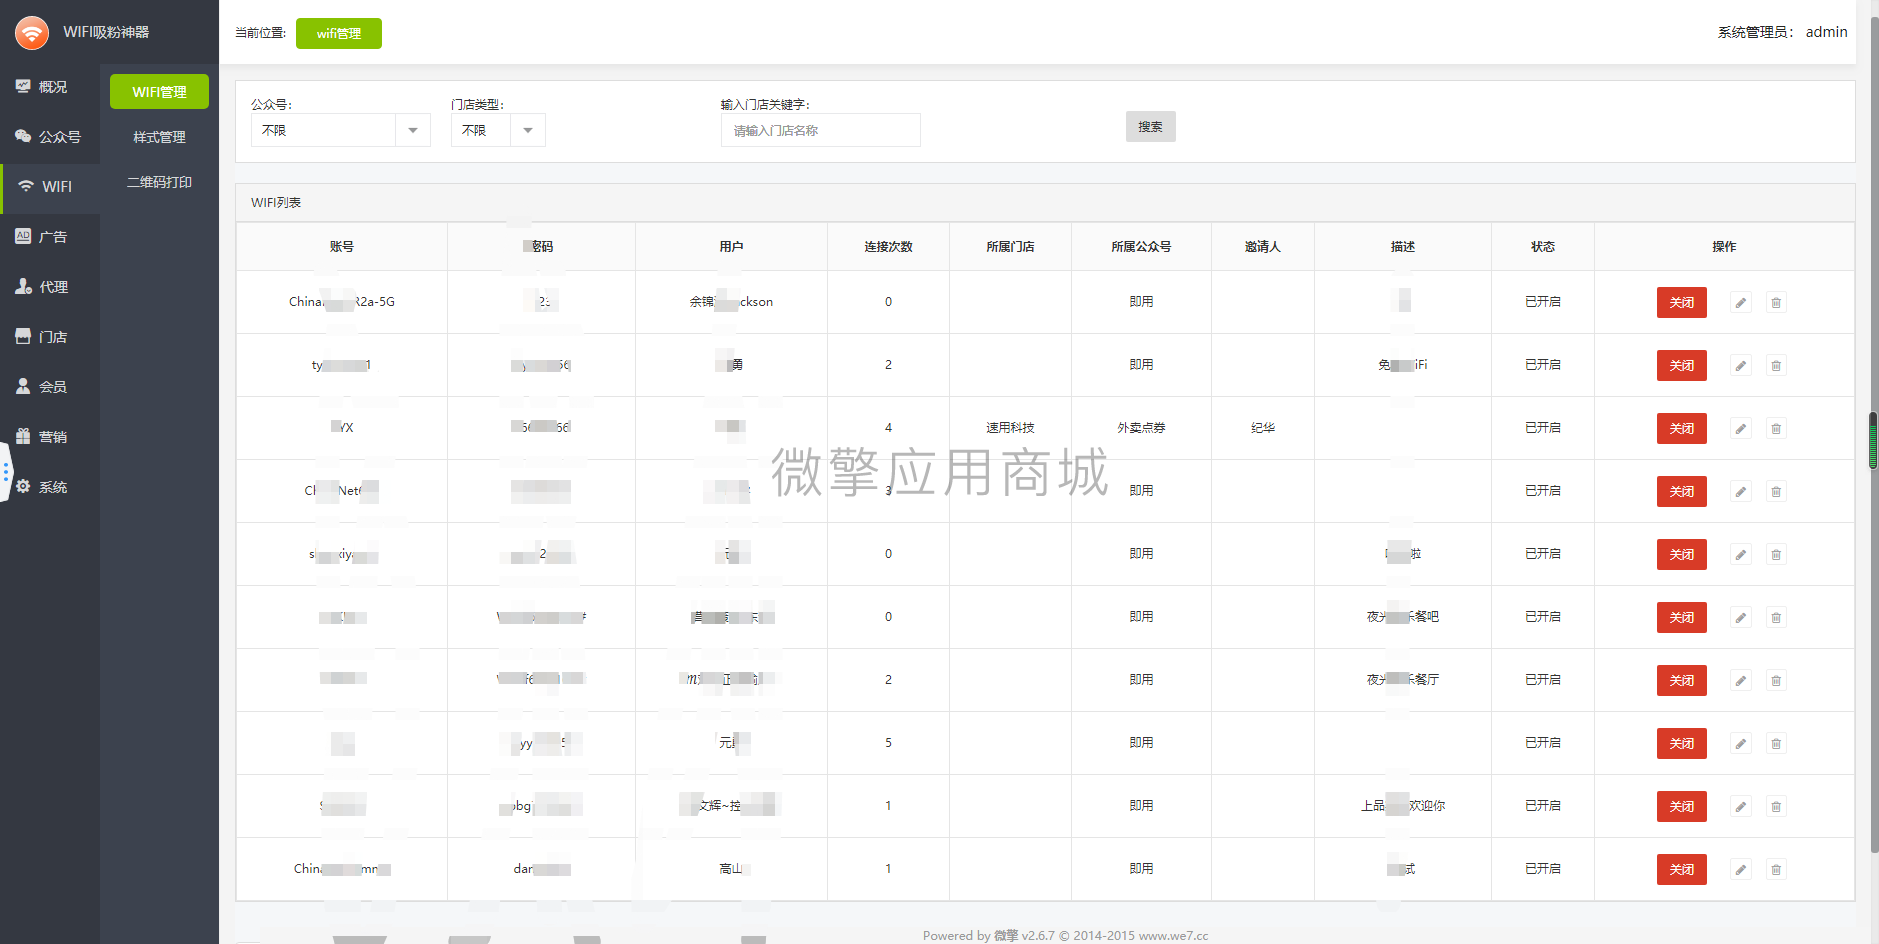Click 关闭 in the row with 5 connections

click(1681, 743)
